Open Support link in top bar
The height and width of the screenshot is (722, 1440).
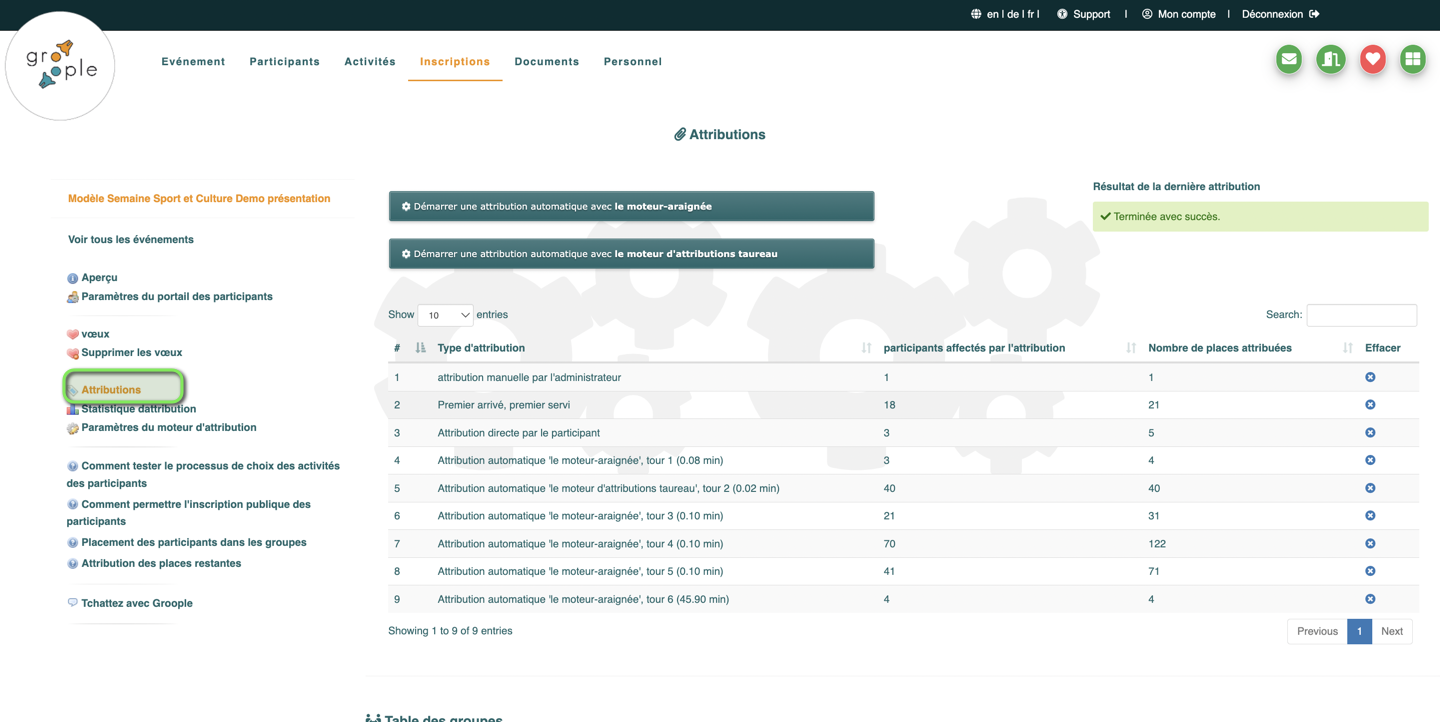pyautogui.click(x=1091, y=14)
